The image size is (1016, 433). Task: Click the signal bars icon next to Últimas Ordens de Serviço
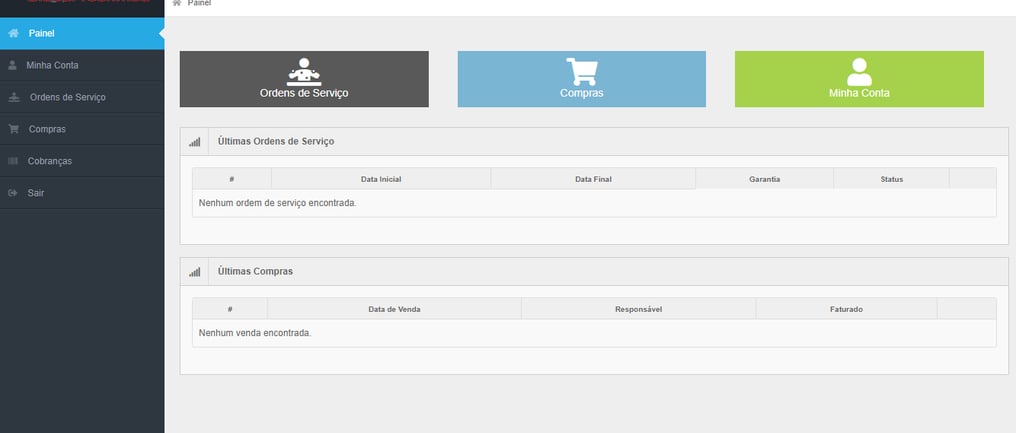pyautogui.click(x=194, y=142)
